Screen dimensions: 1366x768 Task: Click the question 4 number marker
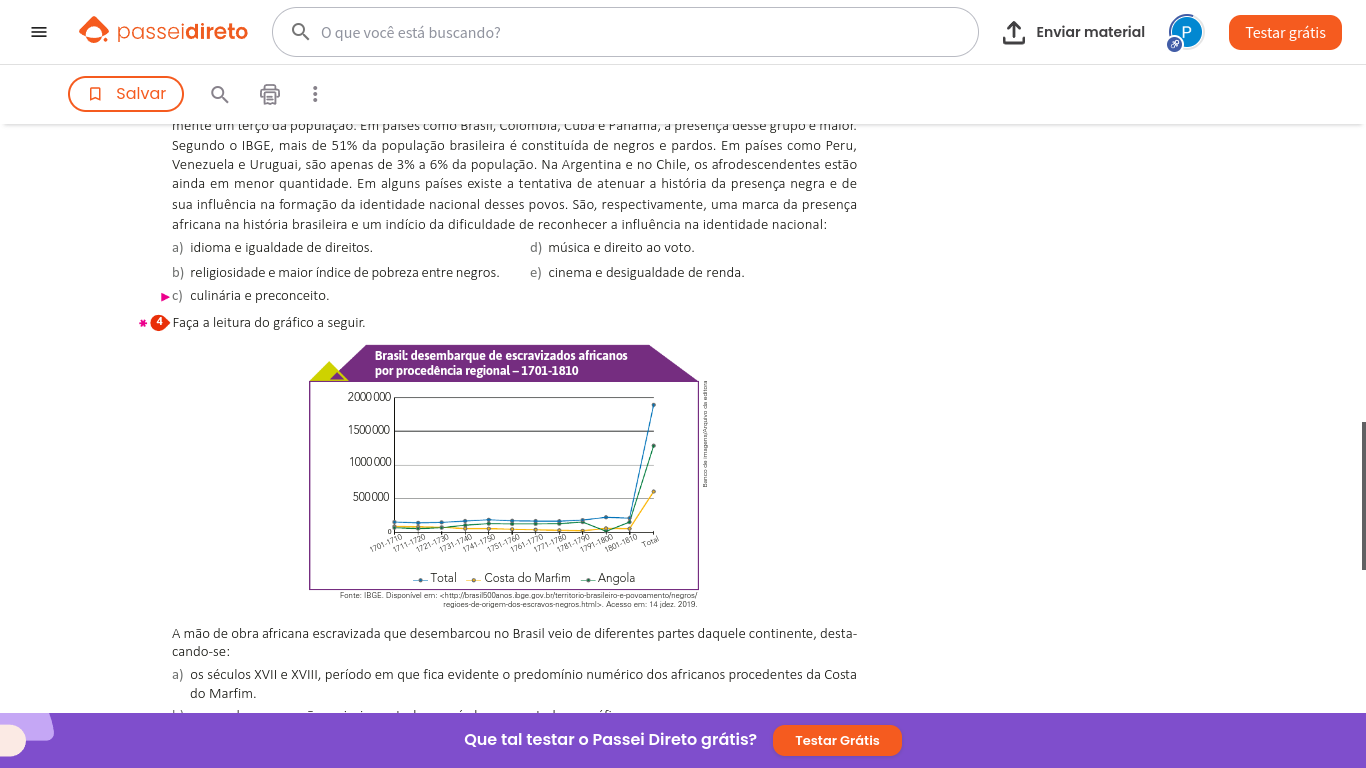coord(158,322)
